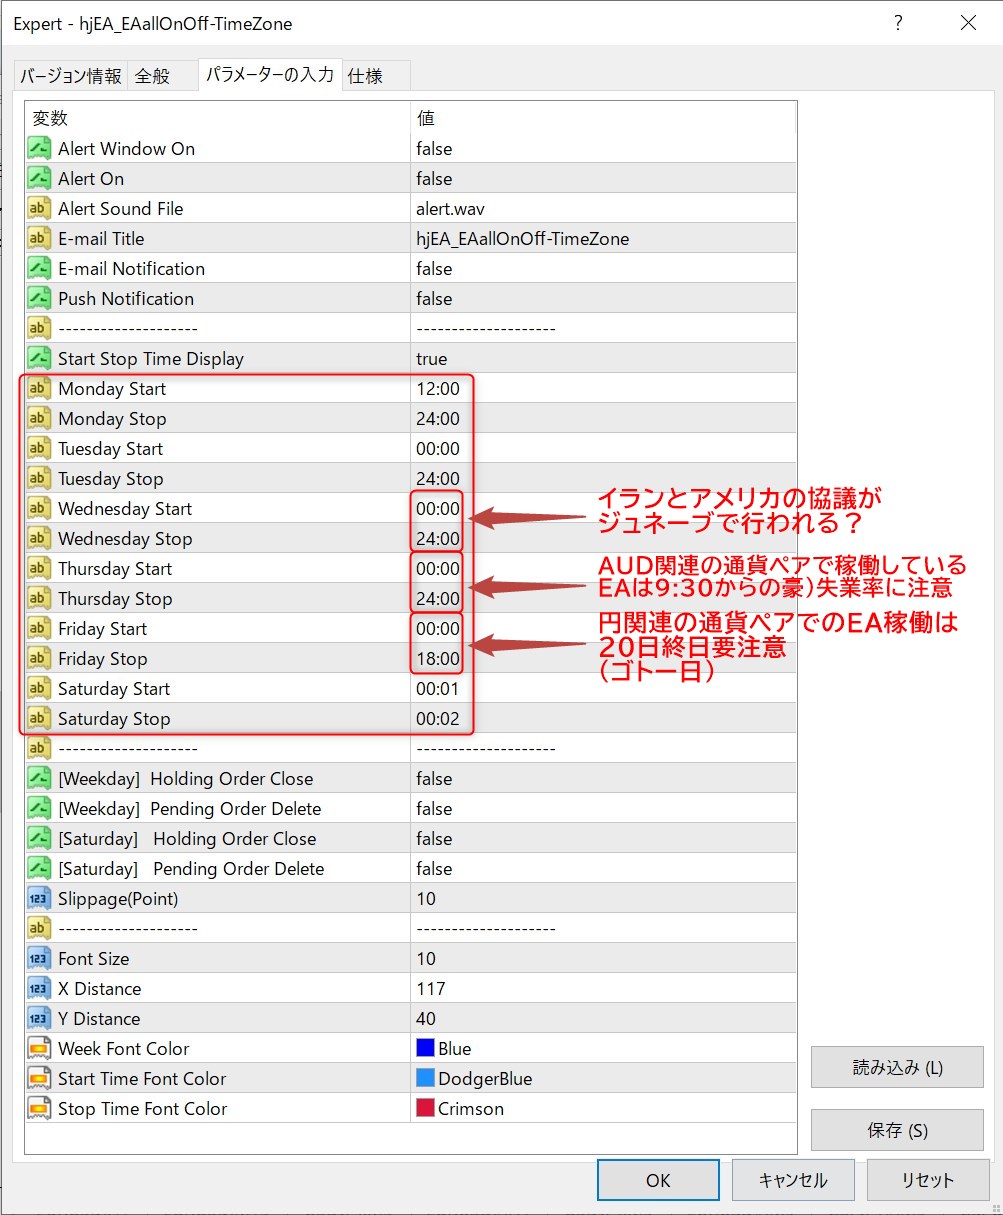Click the Week Font Color type icon

click(x=39, y=1049)
